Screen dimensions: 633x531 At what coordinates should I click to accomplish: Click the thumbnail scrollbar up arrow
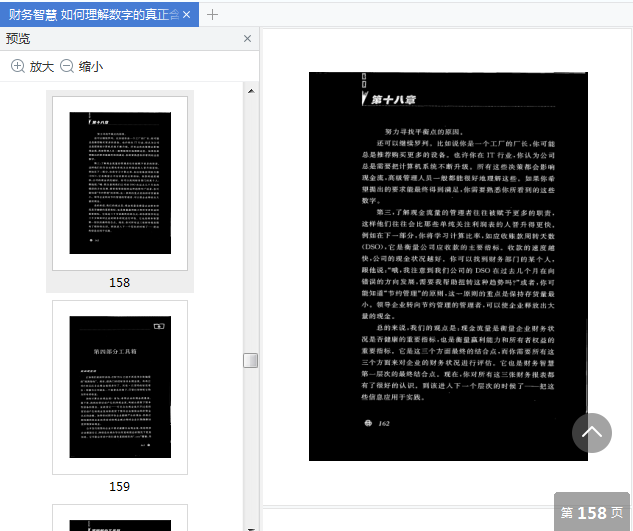click(x=251, y=91)
